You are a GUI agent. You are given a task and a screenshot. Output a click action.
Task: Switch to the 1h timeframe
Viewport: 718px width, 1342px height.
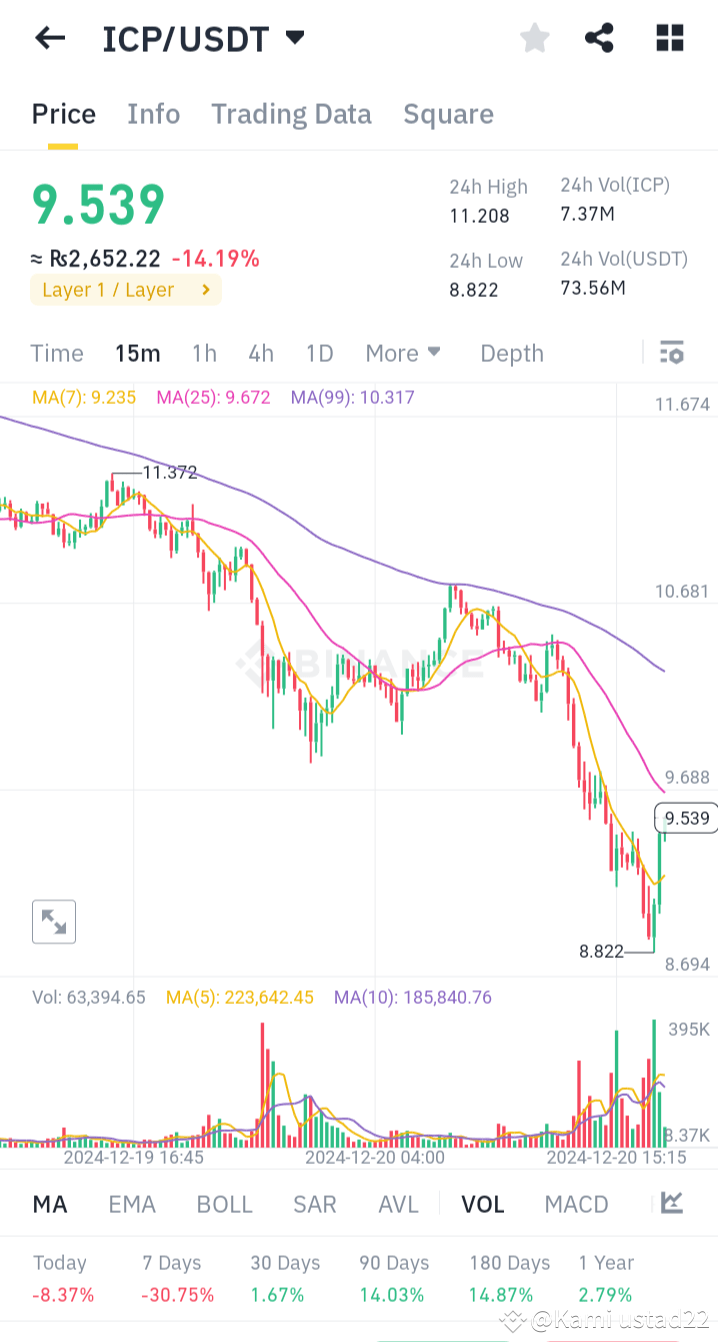pyautogui.click(x=204, y=352)
